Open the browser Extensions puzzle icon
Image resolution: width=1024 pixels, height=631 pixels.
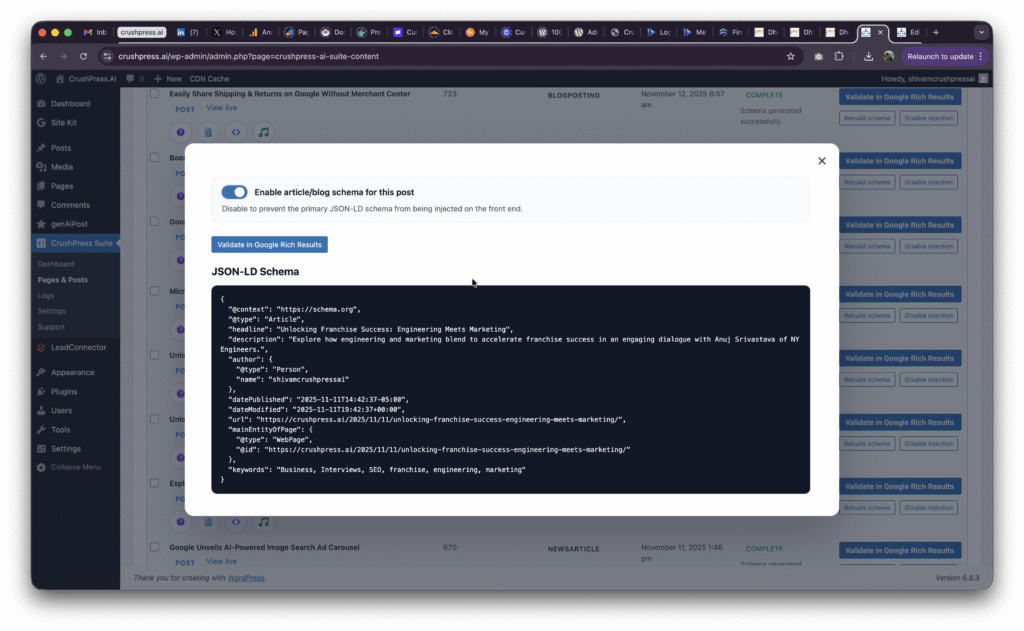(839, 56)
